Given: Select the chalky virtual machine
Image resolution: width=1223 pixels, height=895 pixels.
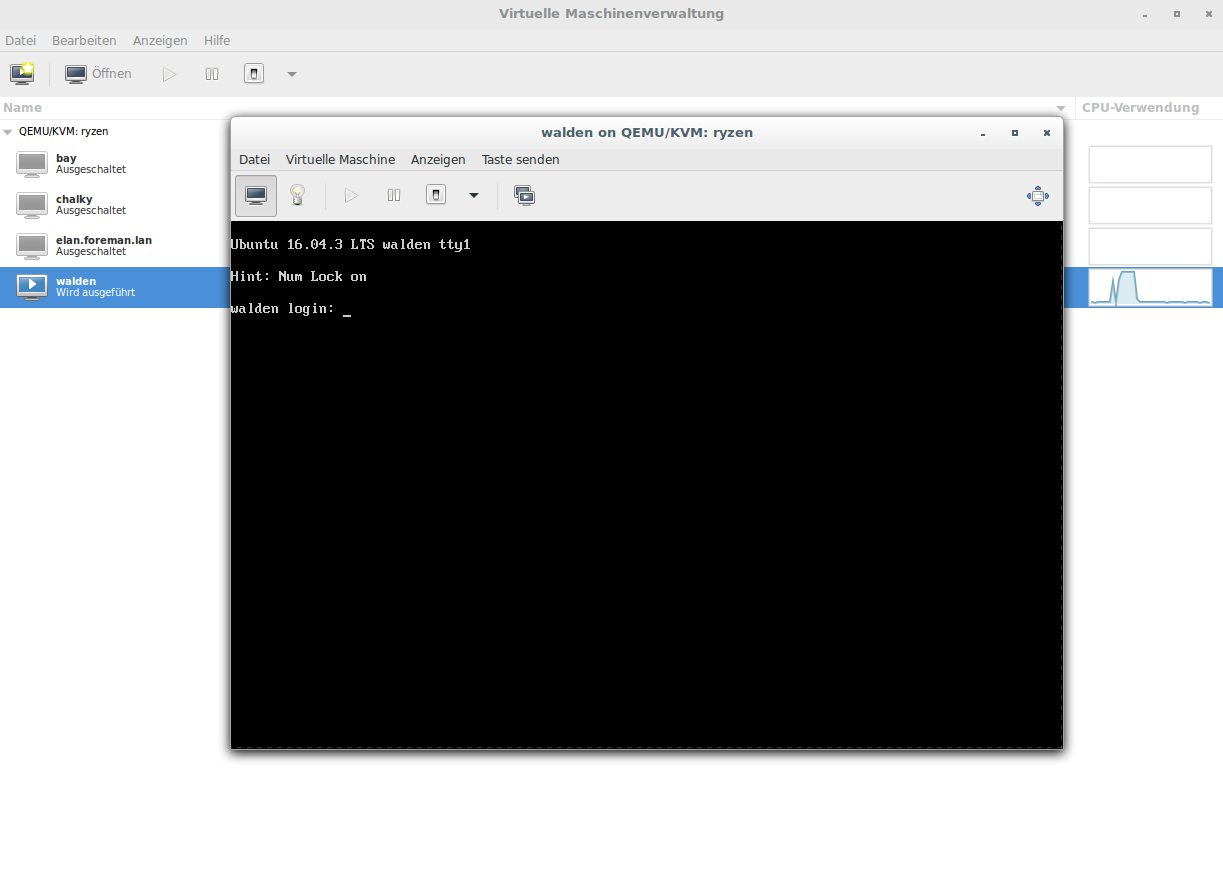Looking at the screenshot, I should tap(74, 204).
